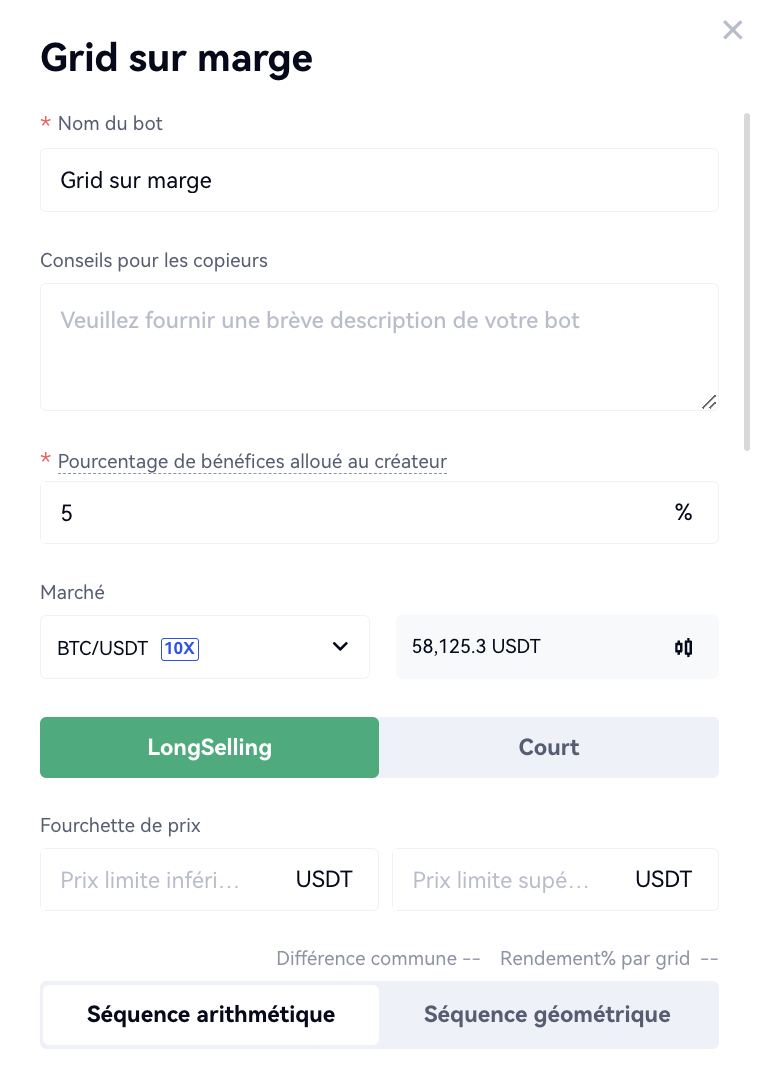Viewport: 760px width, 1074px height.
Task: Click the Conseils pour les copieurs textarea
Action: pos(379,346)
